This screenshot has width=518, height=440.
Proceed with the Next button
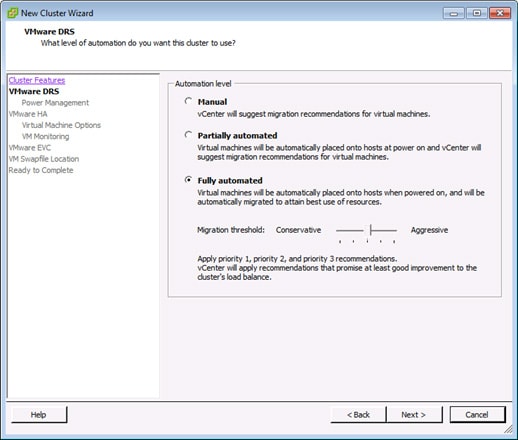(x=414, y=415)
